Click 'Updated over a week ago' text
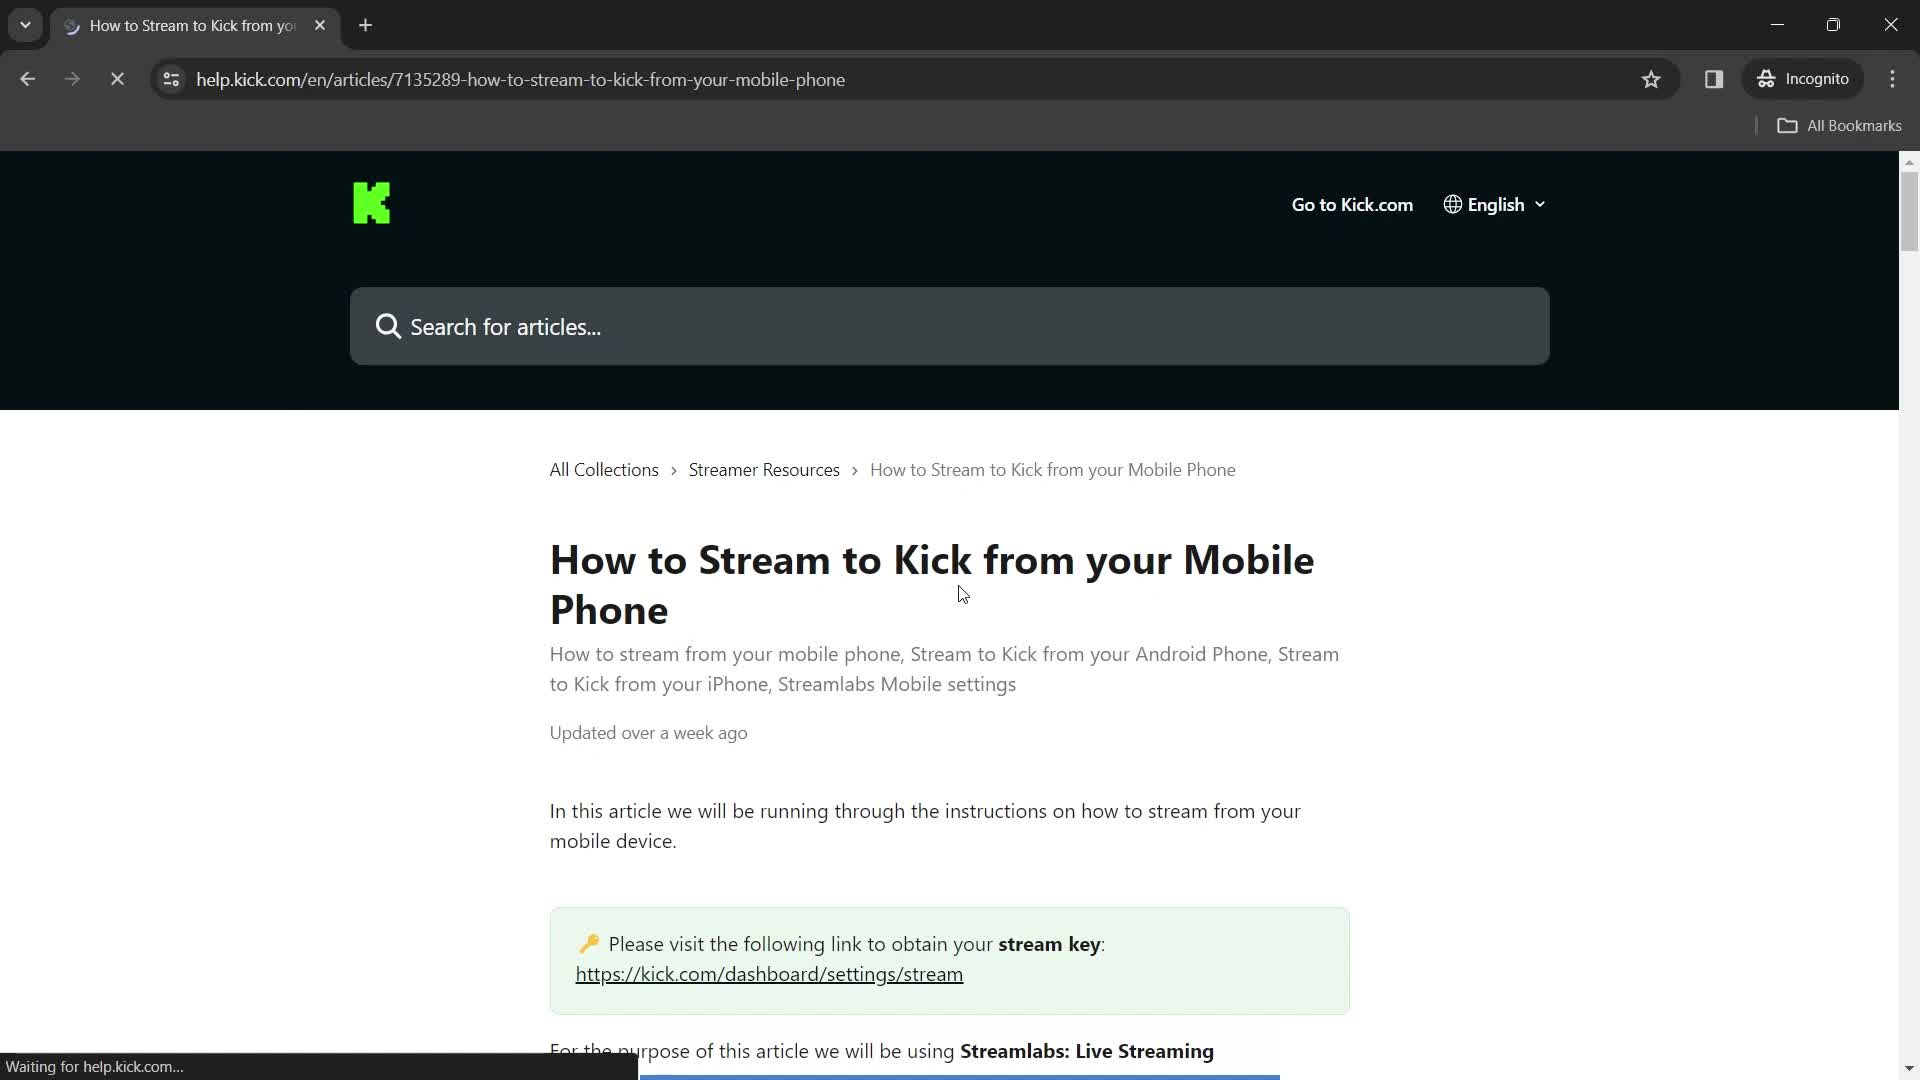 click(x=648, y=733)
